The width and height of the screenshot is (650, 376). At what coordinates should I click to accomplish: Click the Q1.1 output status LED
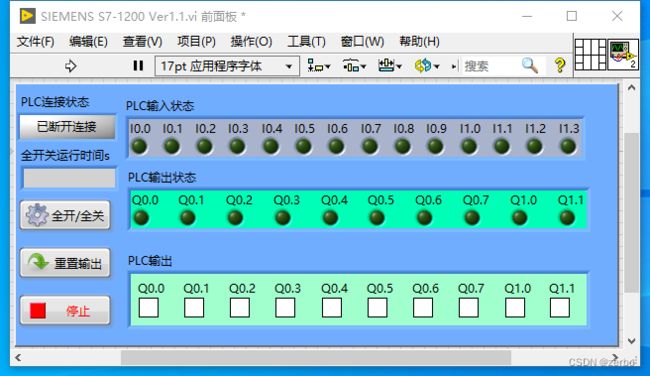pos(567,218)
